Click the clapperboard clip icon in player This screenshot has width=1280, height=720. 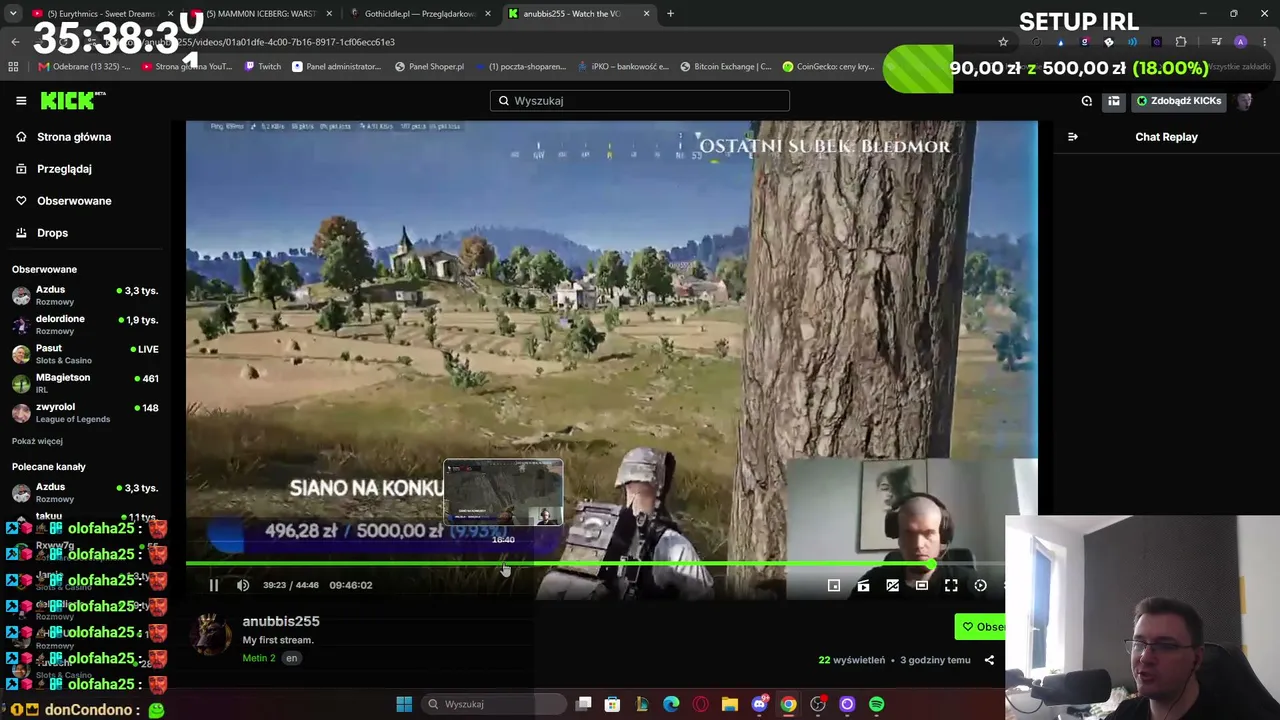[x=863, y=585]
